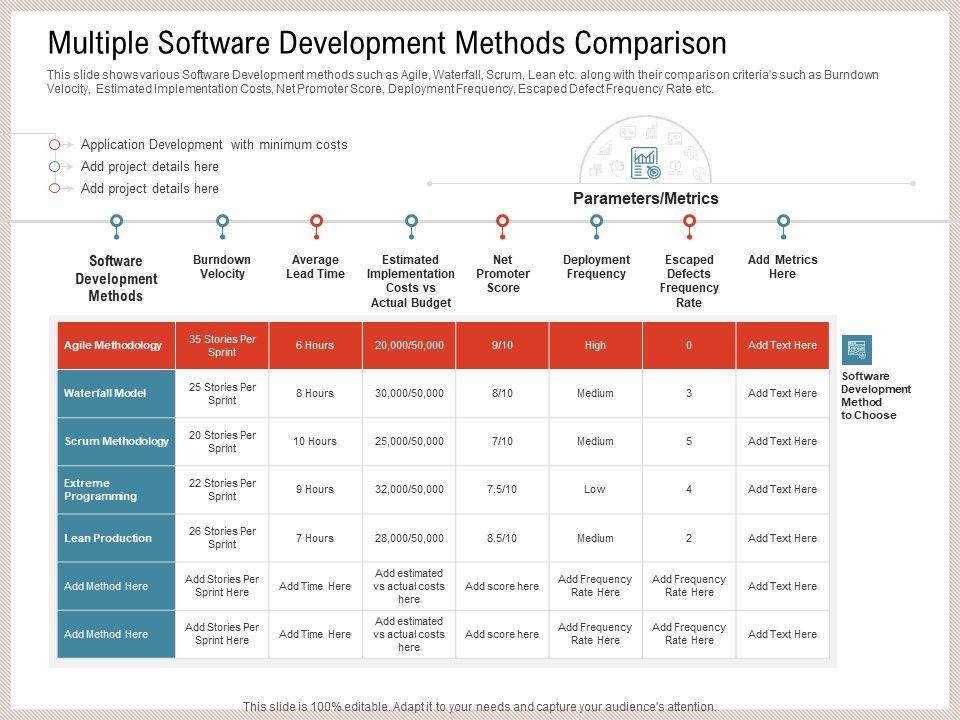Click the pin marker above Deployment Frequency
960x720 pixels.
click(596, 221)
